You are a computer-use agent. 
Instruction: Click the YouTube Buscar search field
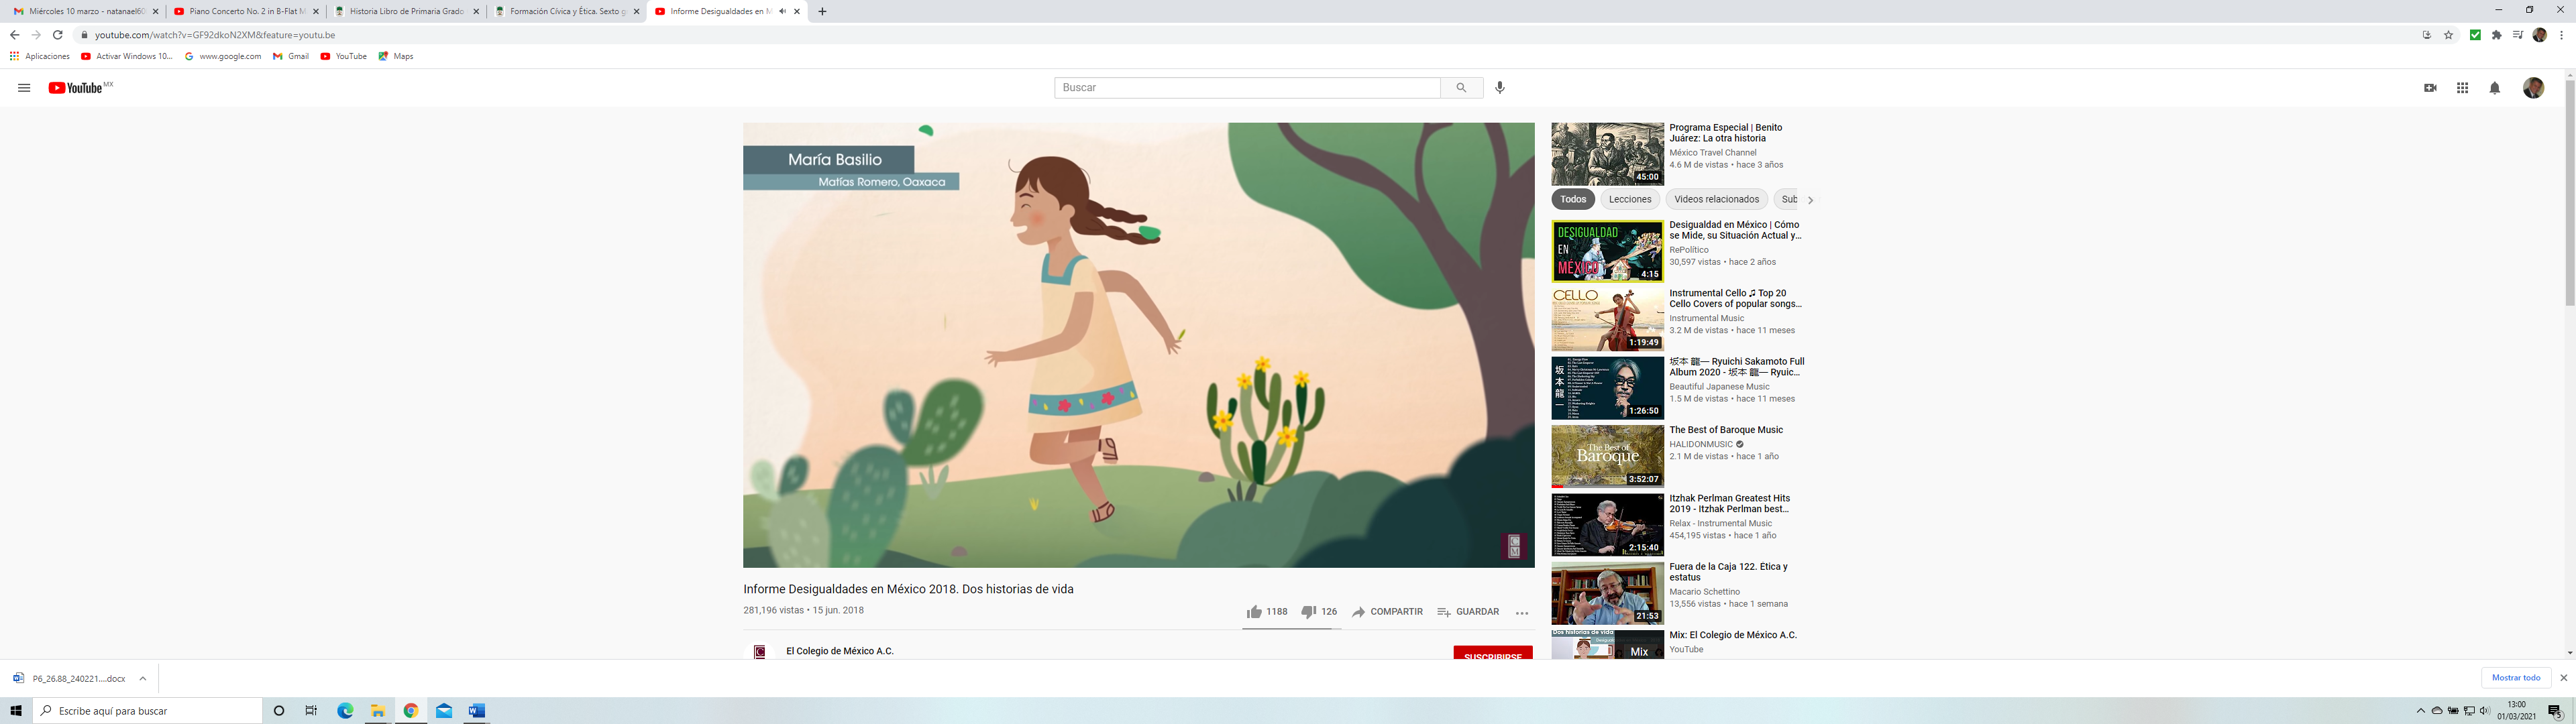click(1246, 88)
